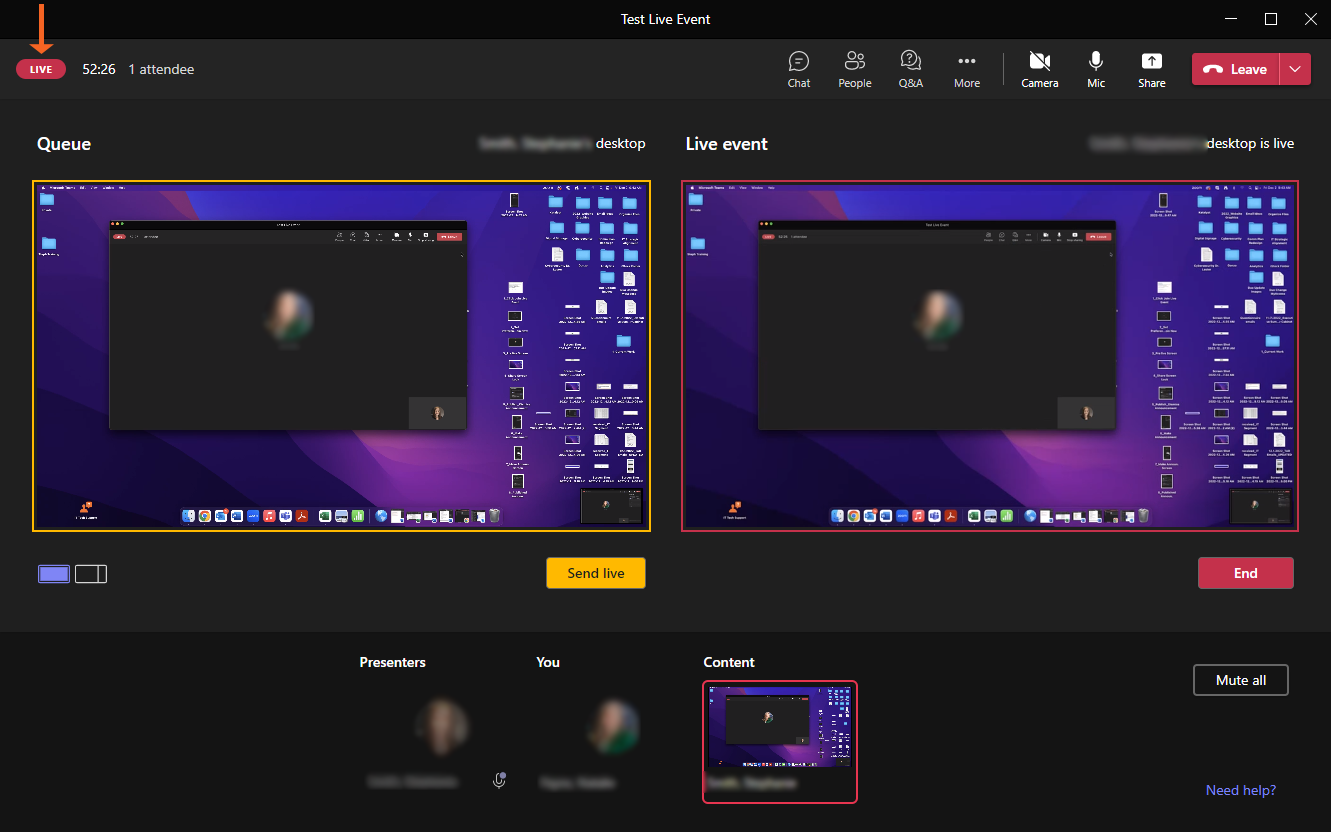Click the red Leave button

pyautogui.click(x=1236, y=69)
